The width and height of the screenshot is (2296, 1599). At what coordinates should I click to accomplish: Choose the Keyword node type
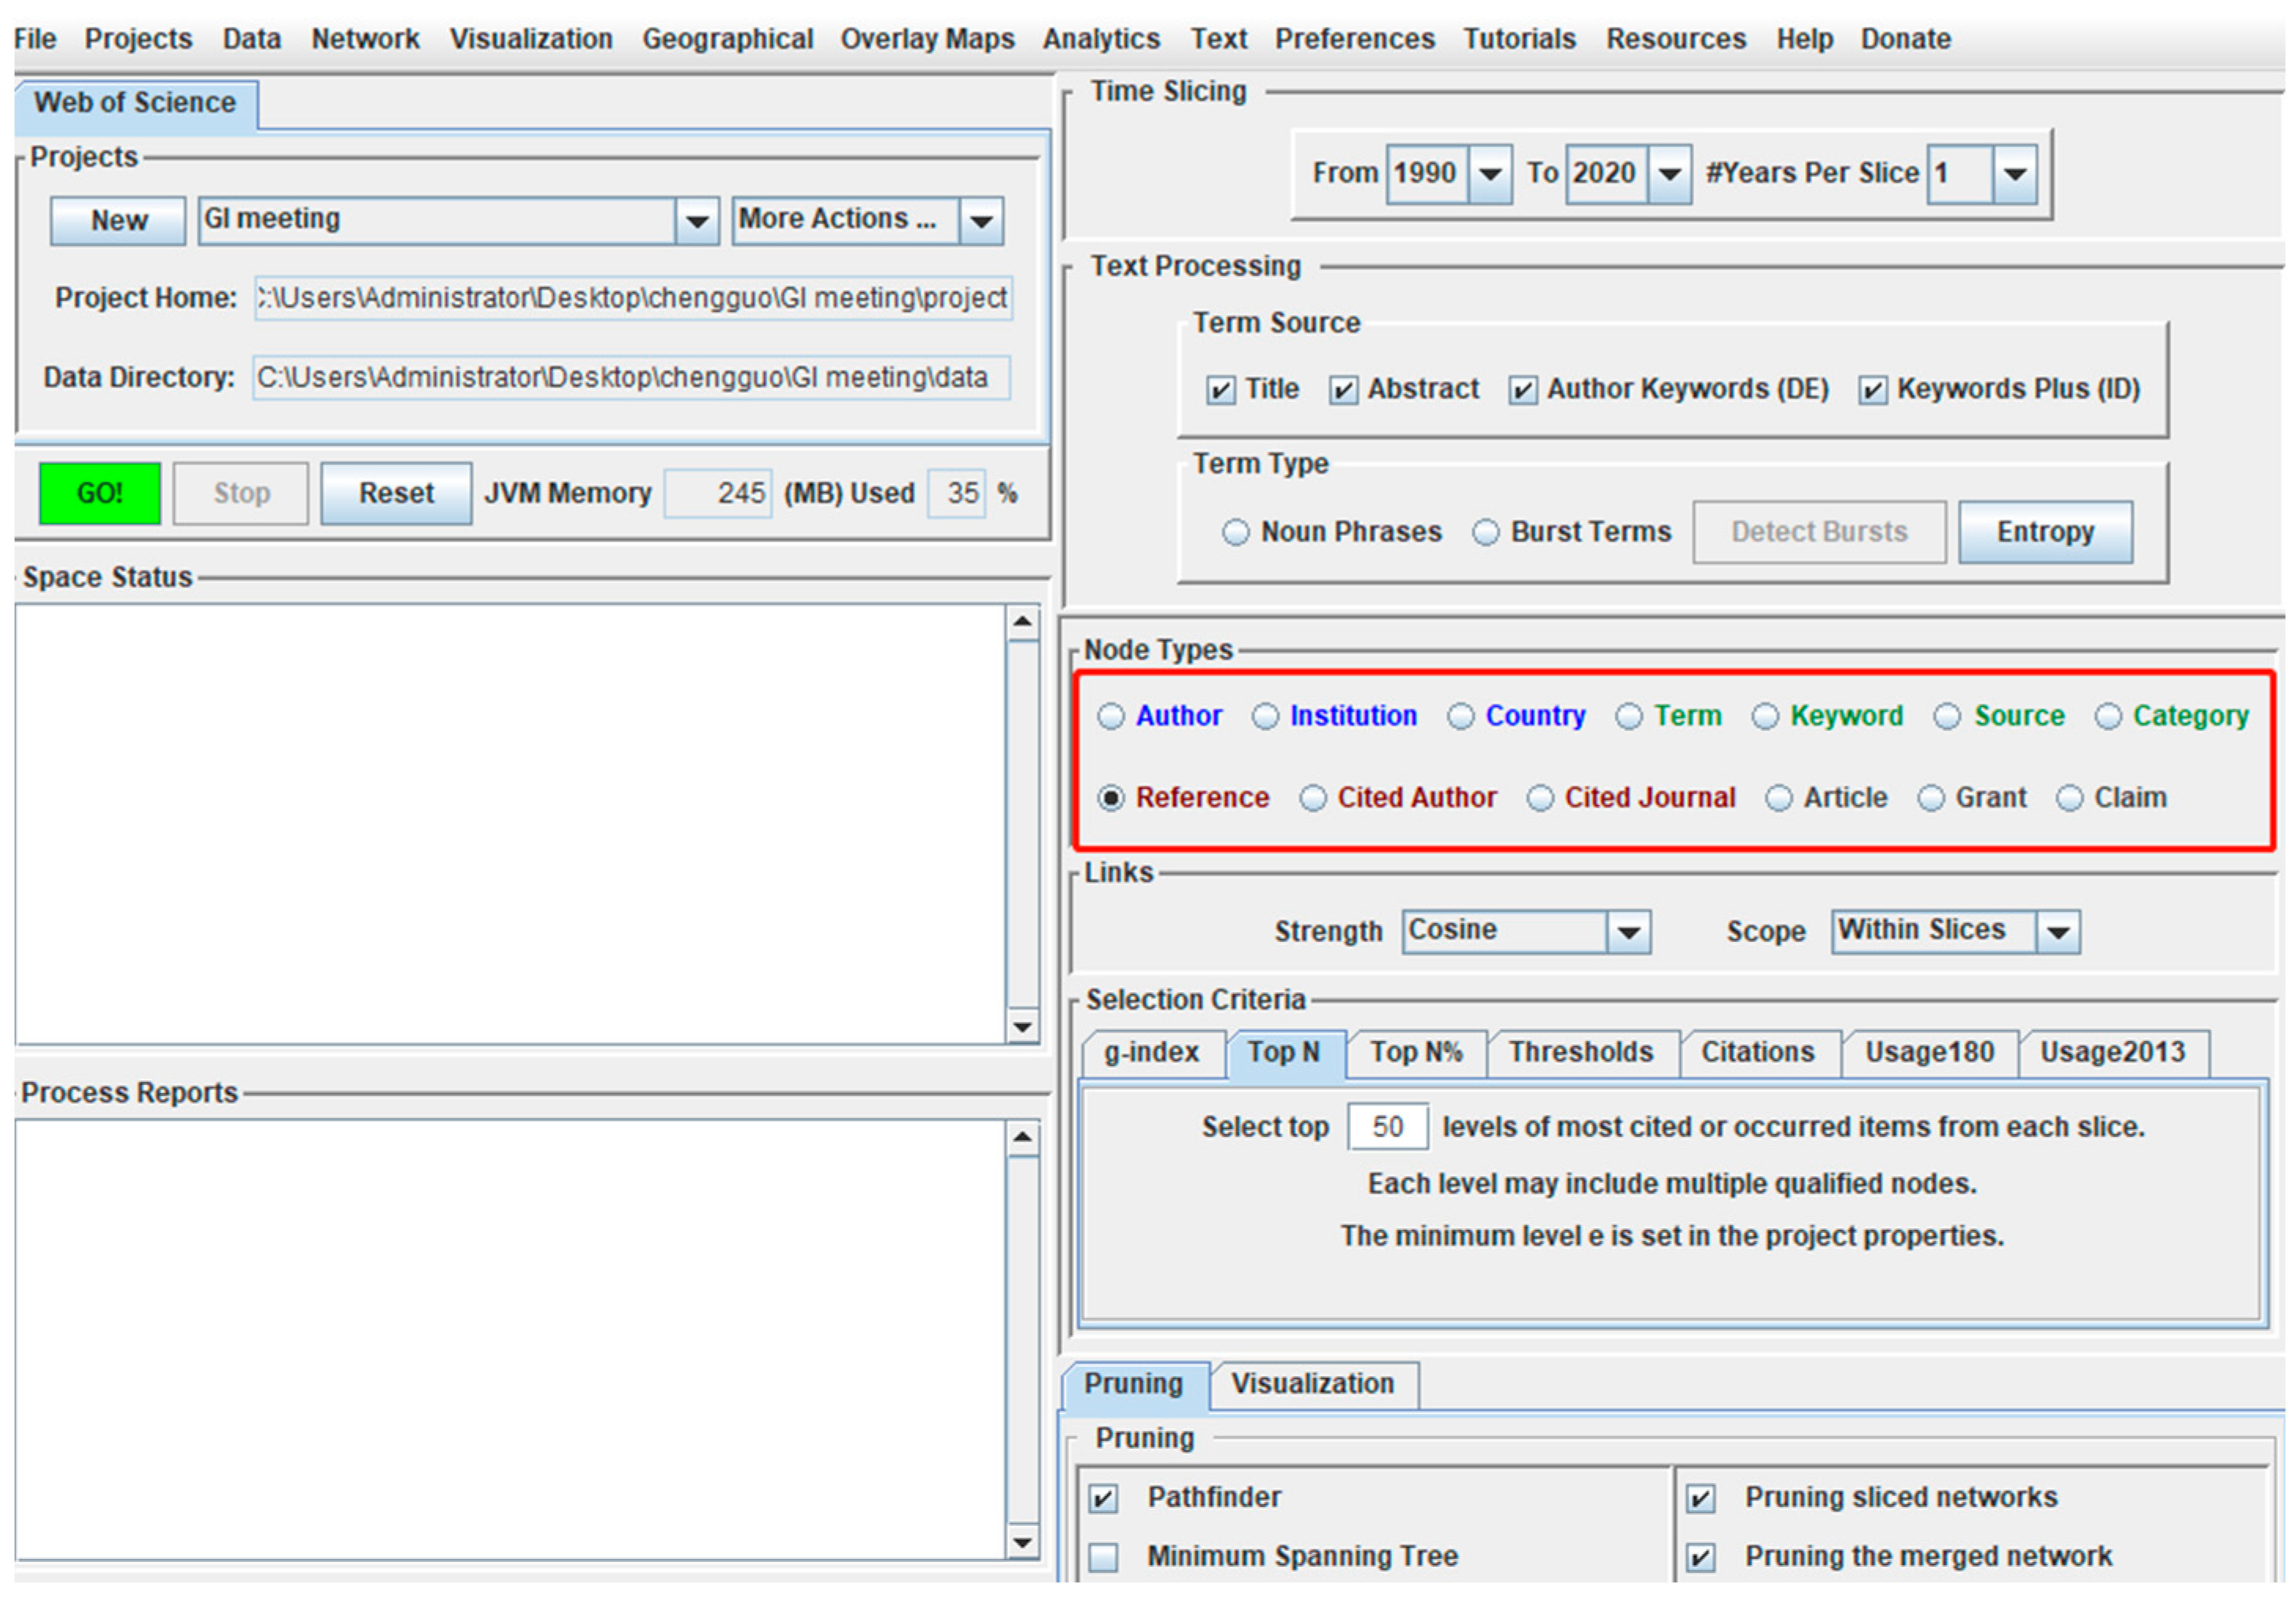click(1765, 716)
